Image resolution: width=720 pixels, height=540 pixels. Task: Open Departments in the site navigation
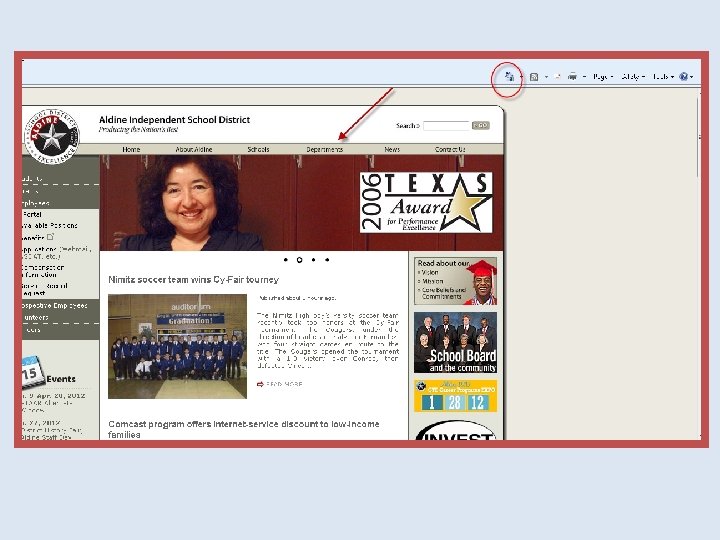coord(324,149)
